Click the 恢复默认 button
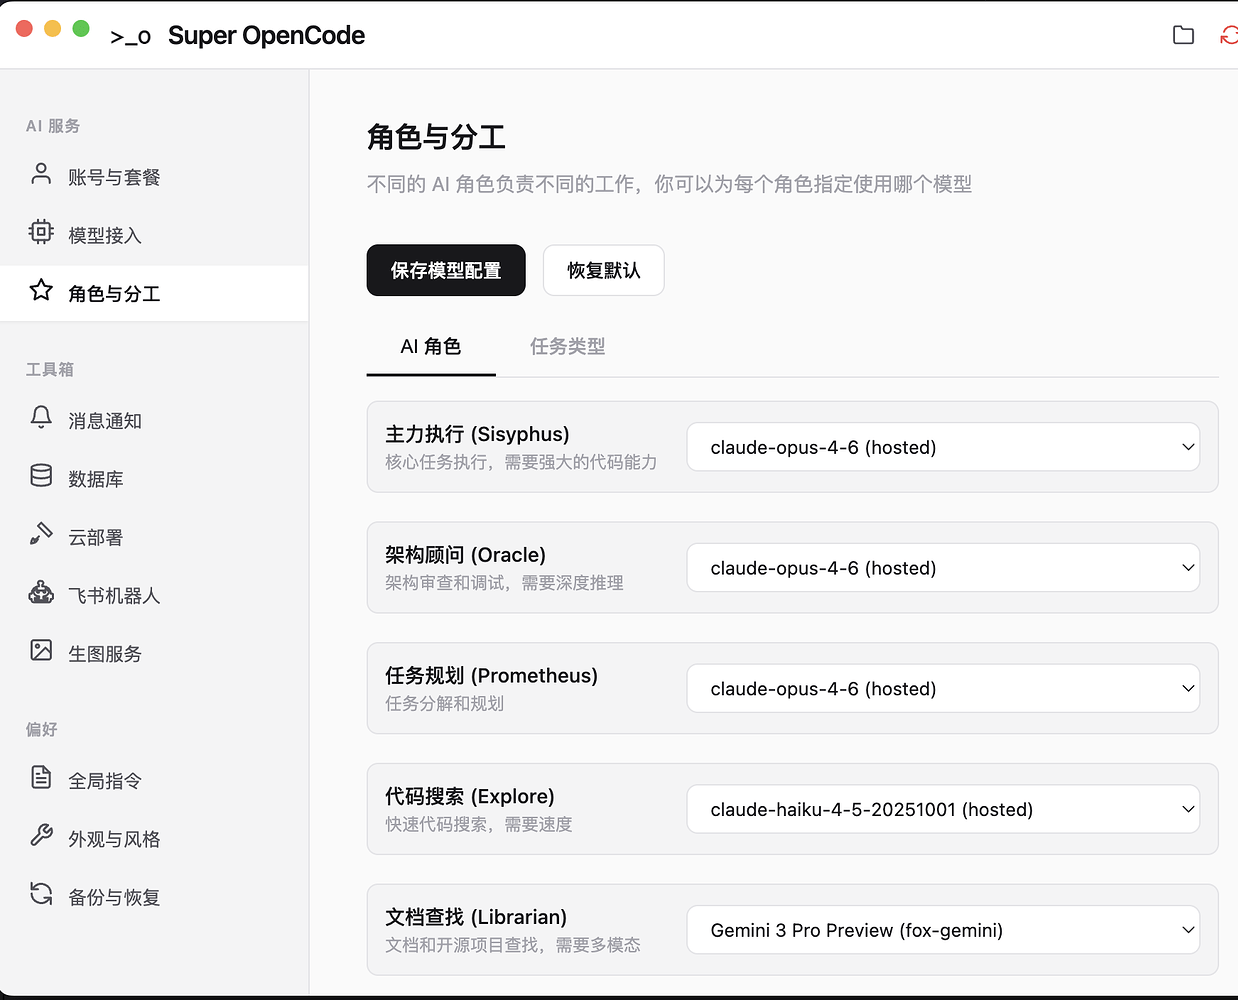Viewport: 1238px width, 1000px height. pyautogui.click(x=604, y=270)
